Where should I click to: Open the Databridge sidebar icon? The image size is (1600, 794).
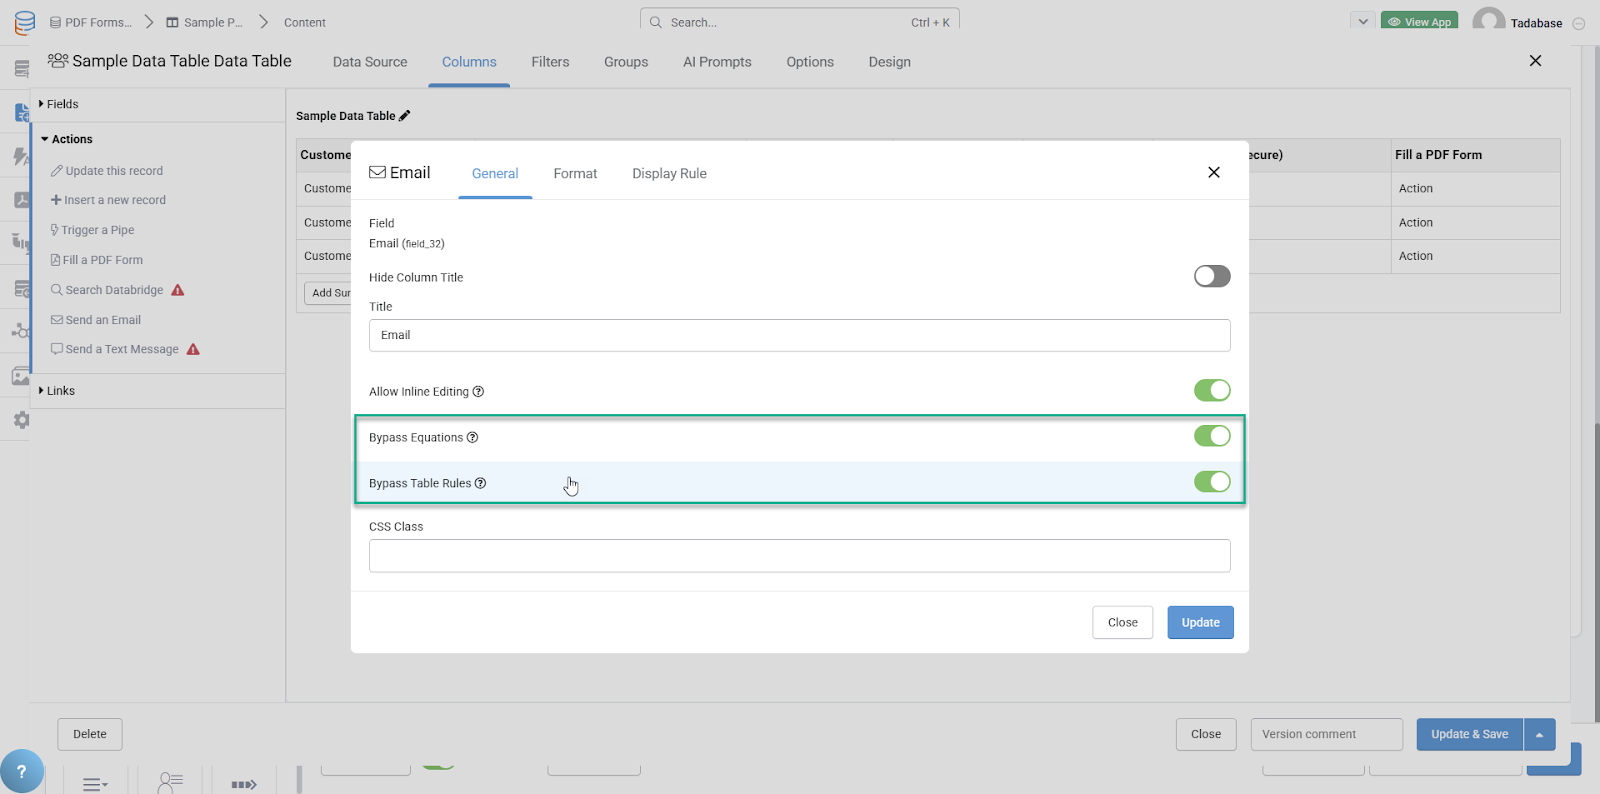point(21,288)
